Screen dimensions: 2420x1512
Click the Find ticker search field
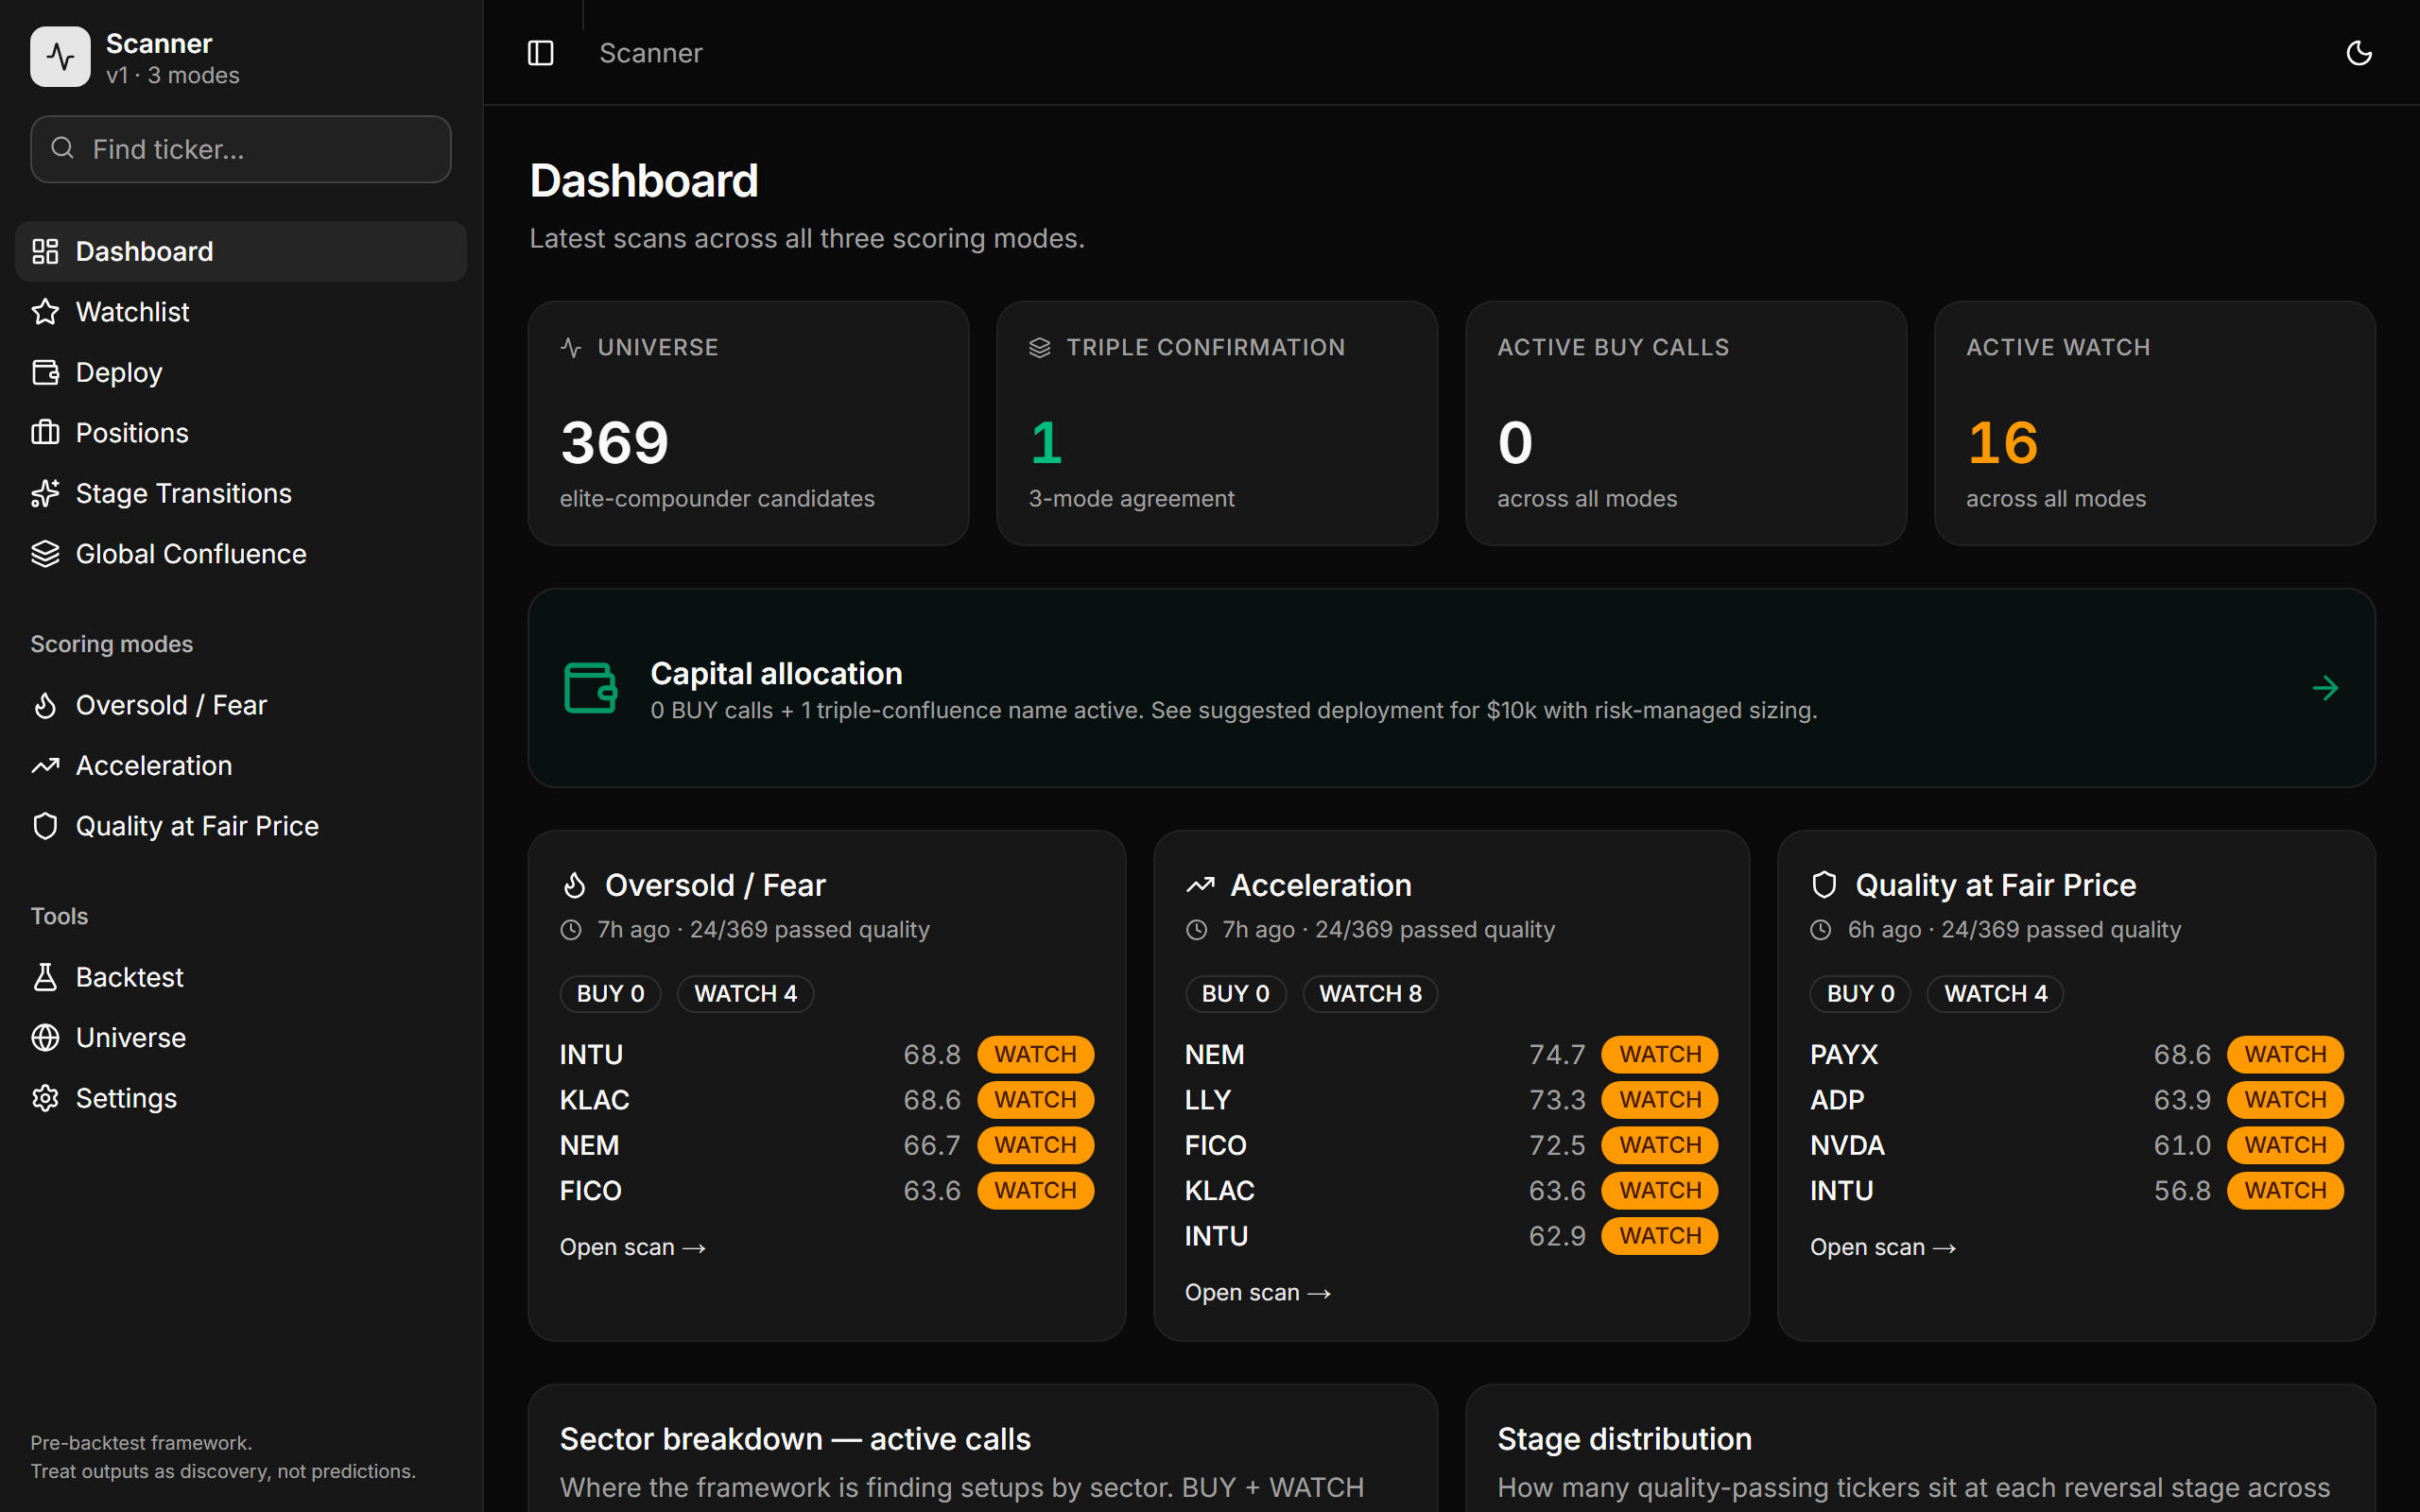coord(240,149)
